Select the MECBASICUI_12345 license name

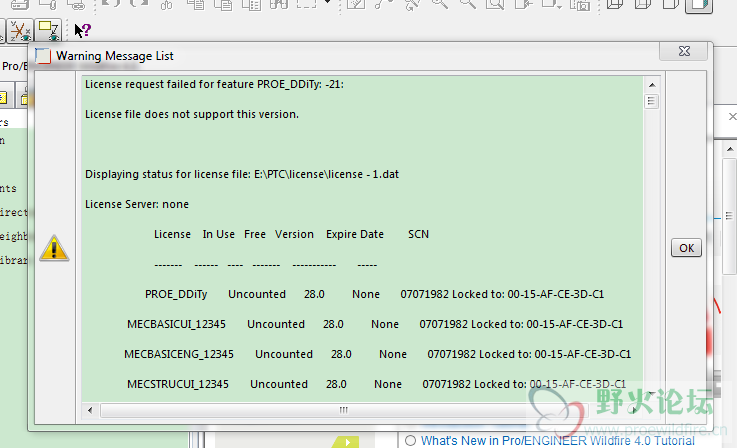tap(176, 324)
